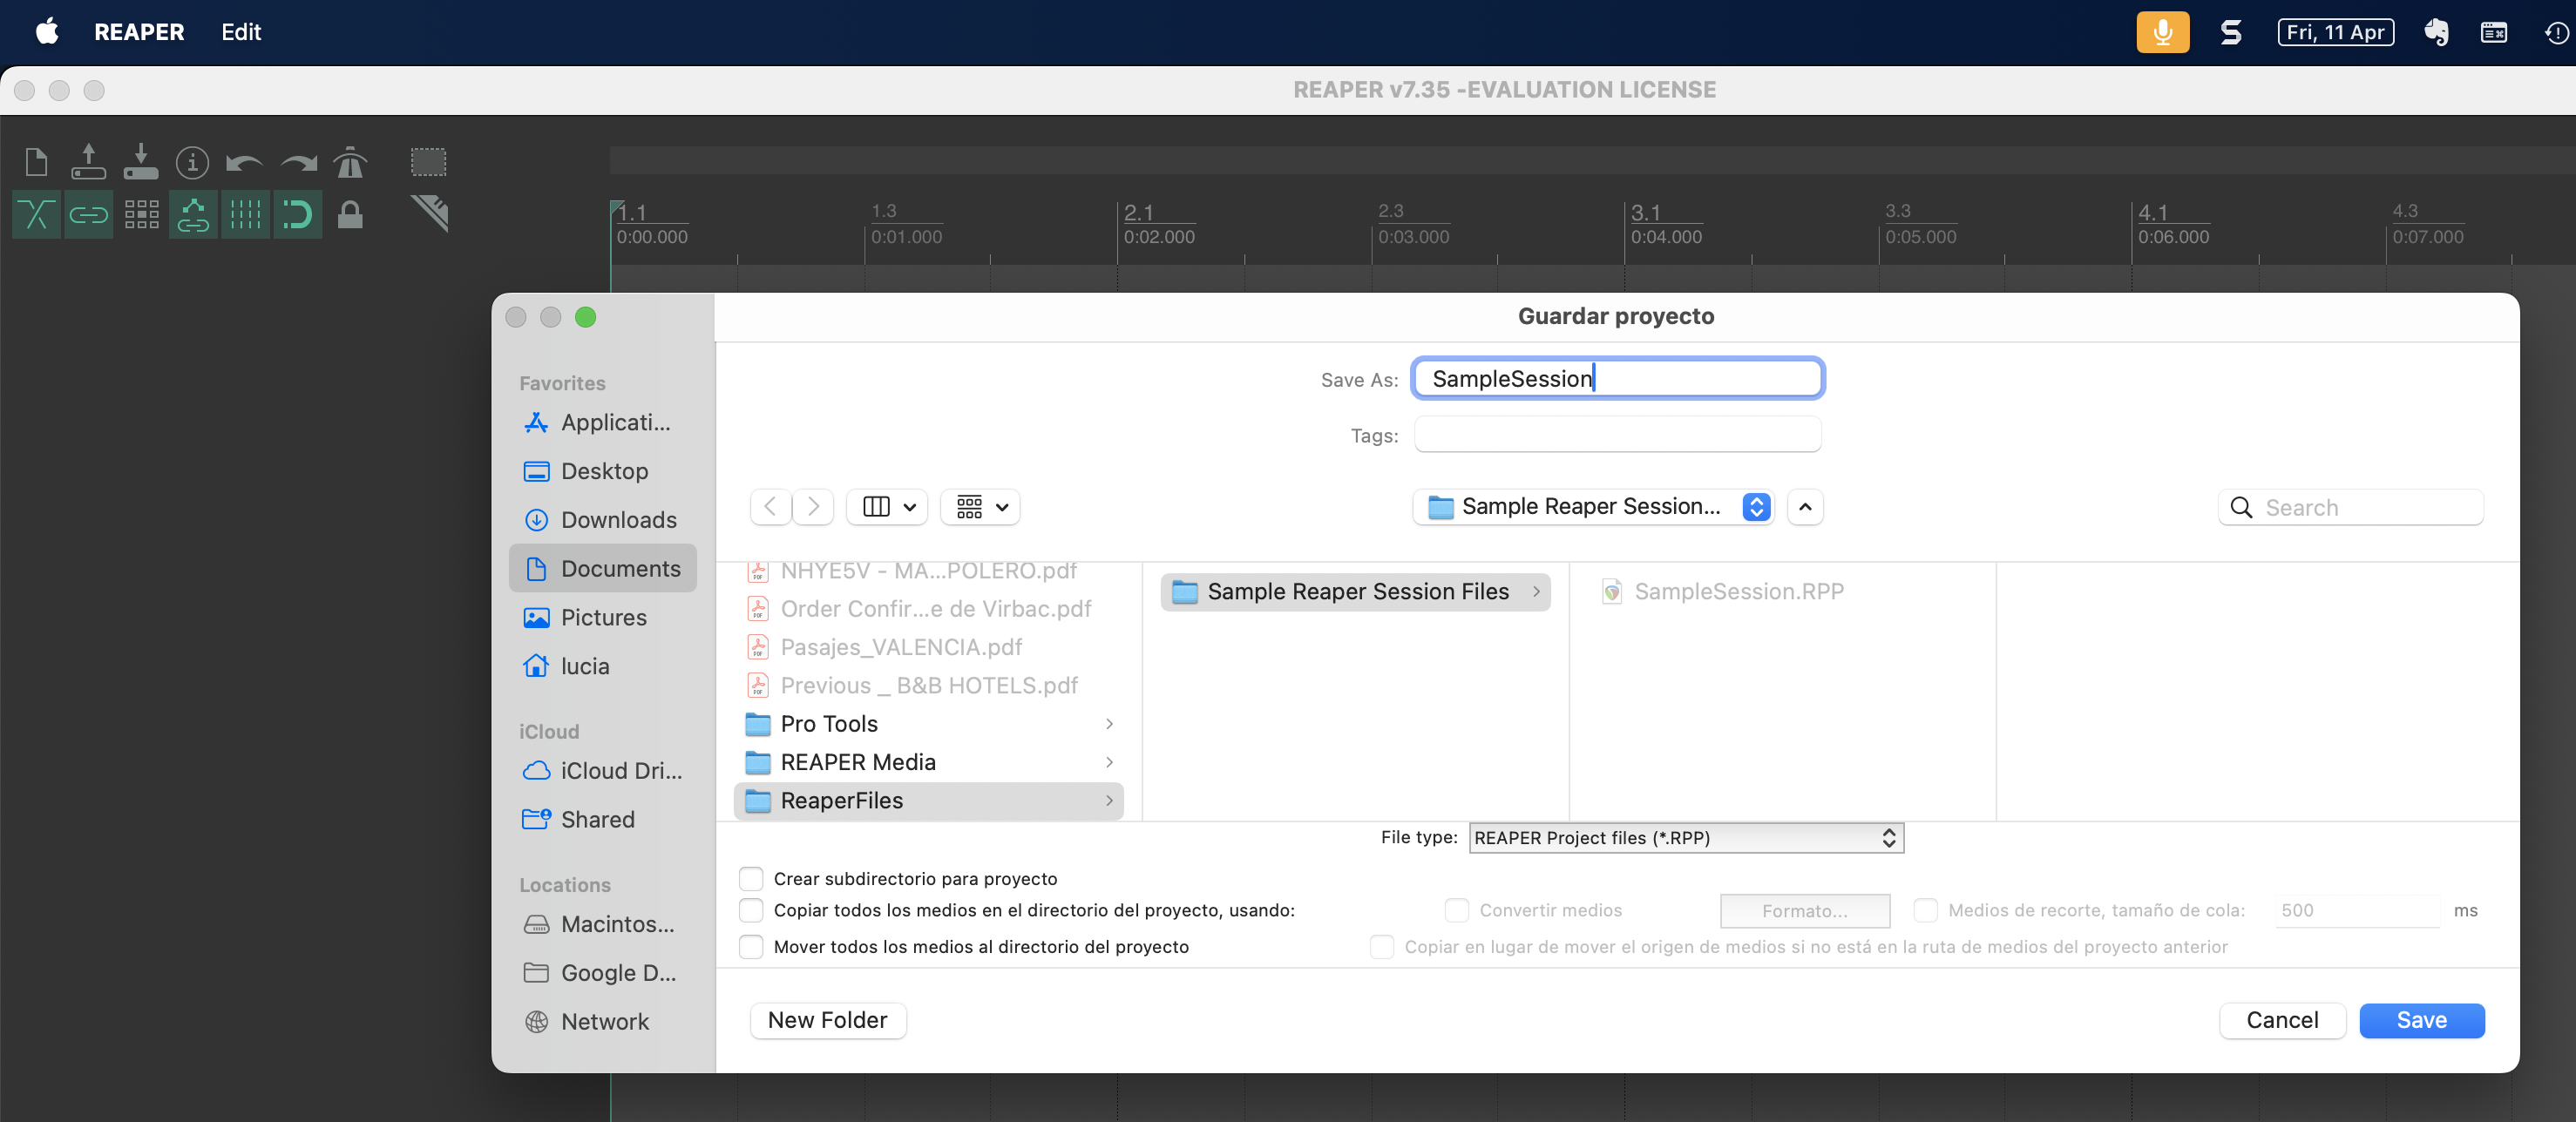Screen dimensions: 2576x1122
Task: Expand the ReaperFiles folder chevron
Action: (x=1109, y=800)
